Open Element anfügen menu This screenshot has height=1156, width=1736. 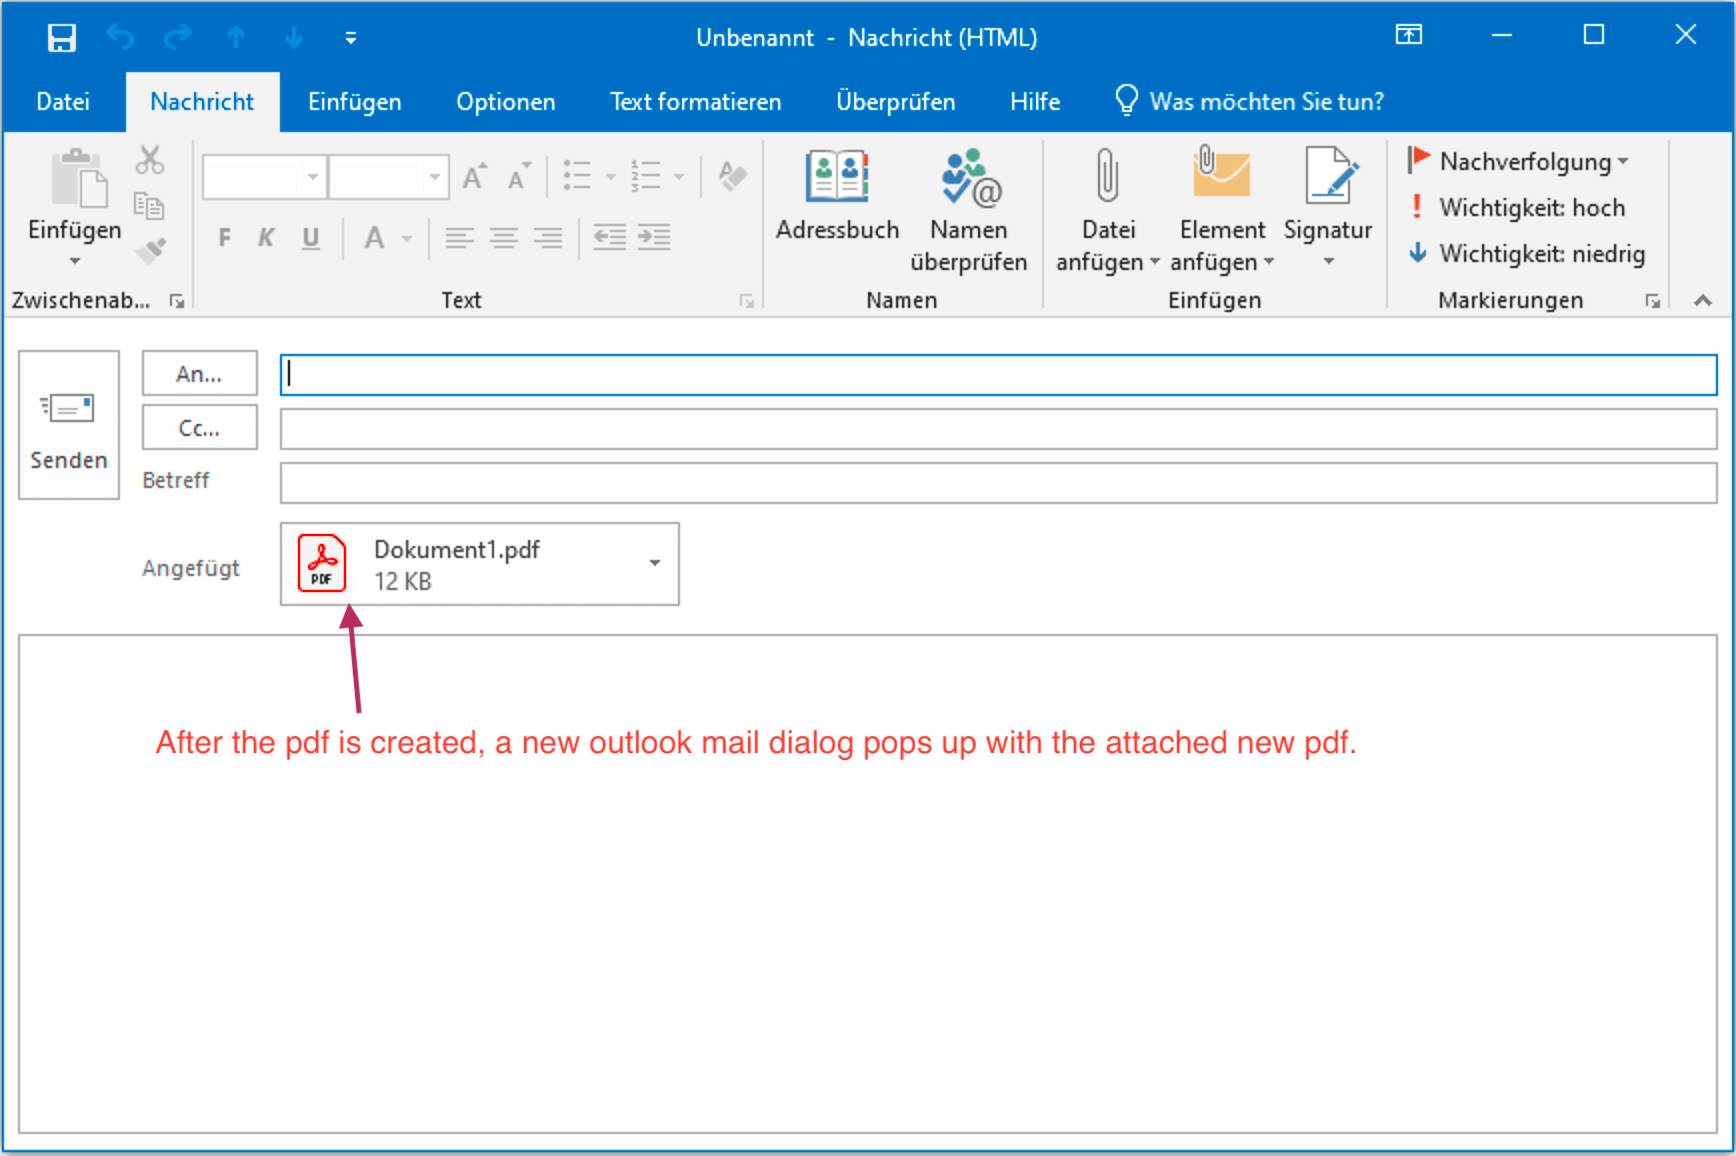[x=1222, y=212]
